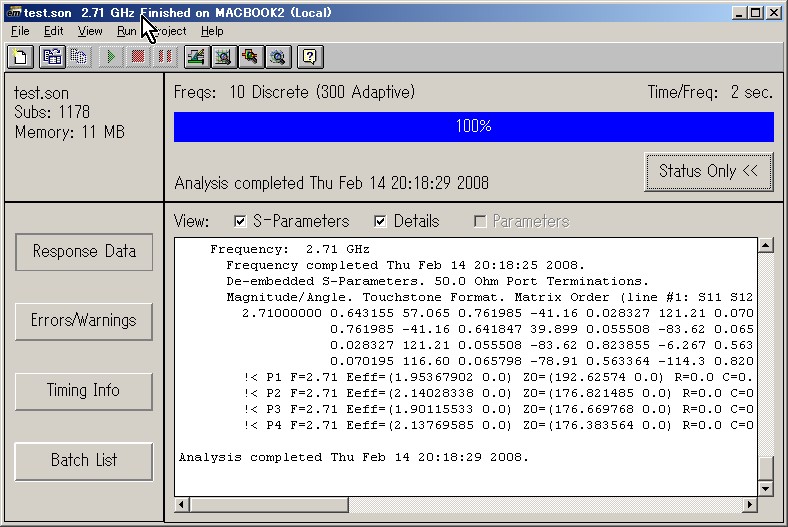Click the horizontal scroll right arrow
The width and height of the screenshot is (788, 527).
coord(750,504)
